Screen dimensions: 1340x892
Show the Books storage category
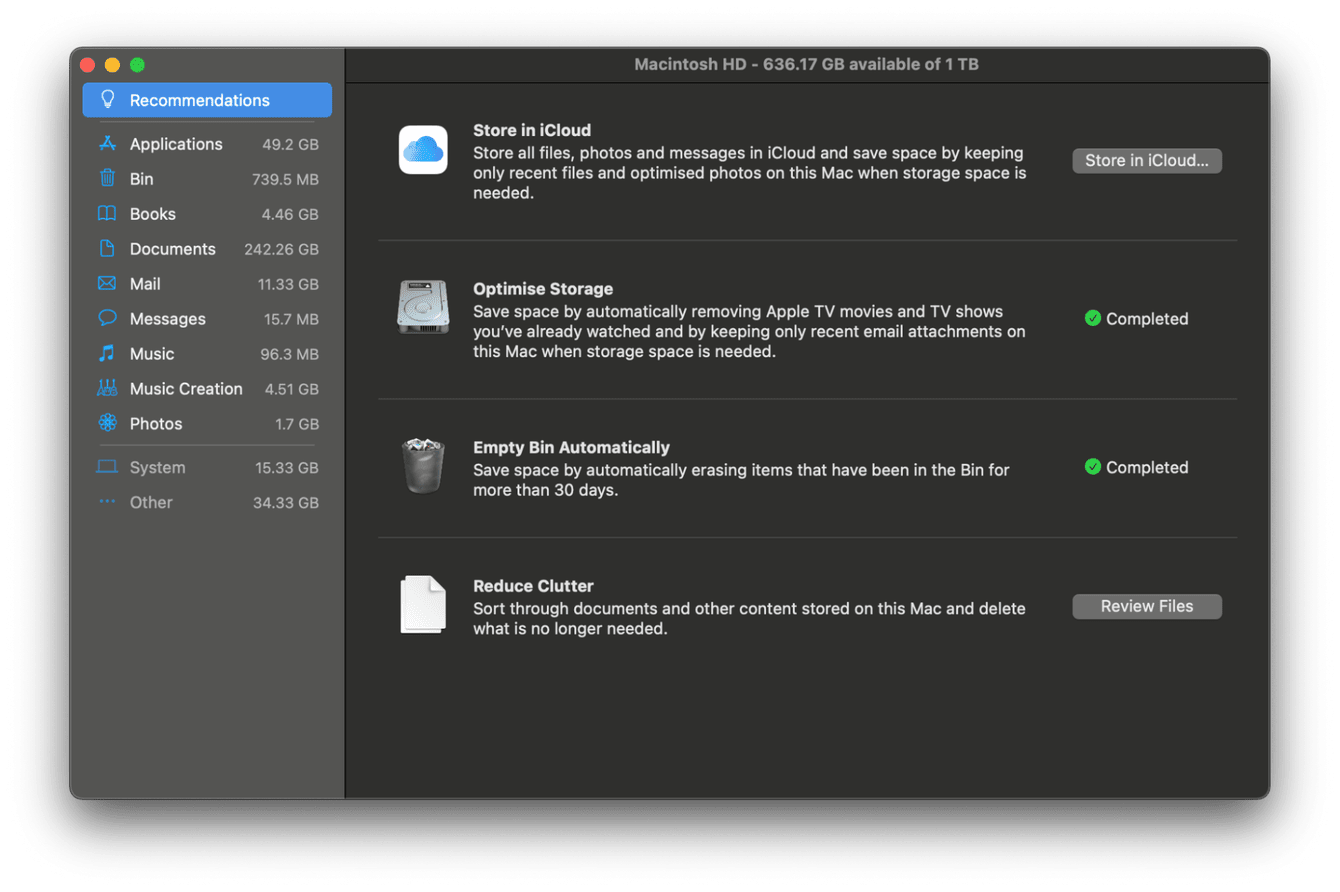[x=207, y=214]
